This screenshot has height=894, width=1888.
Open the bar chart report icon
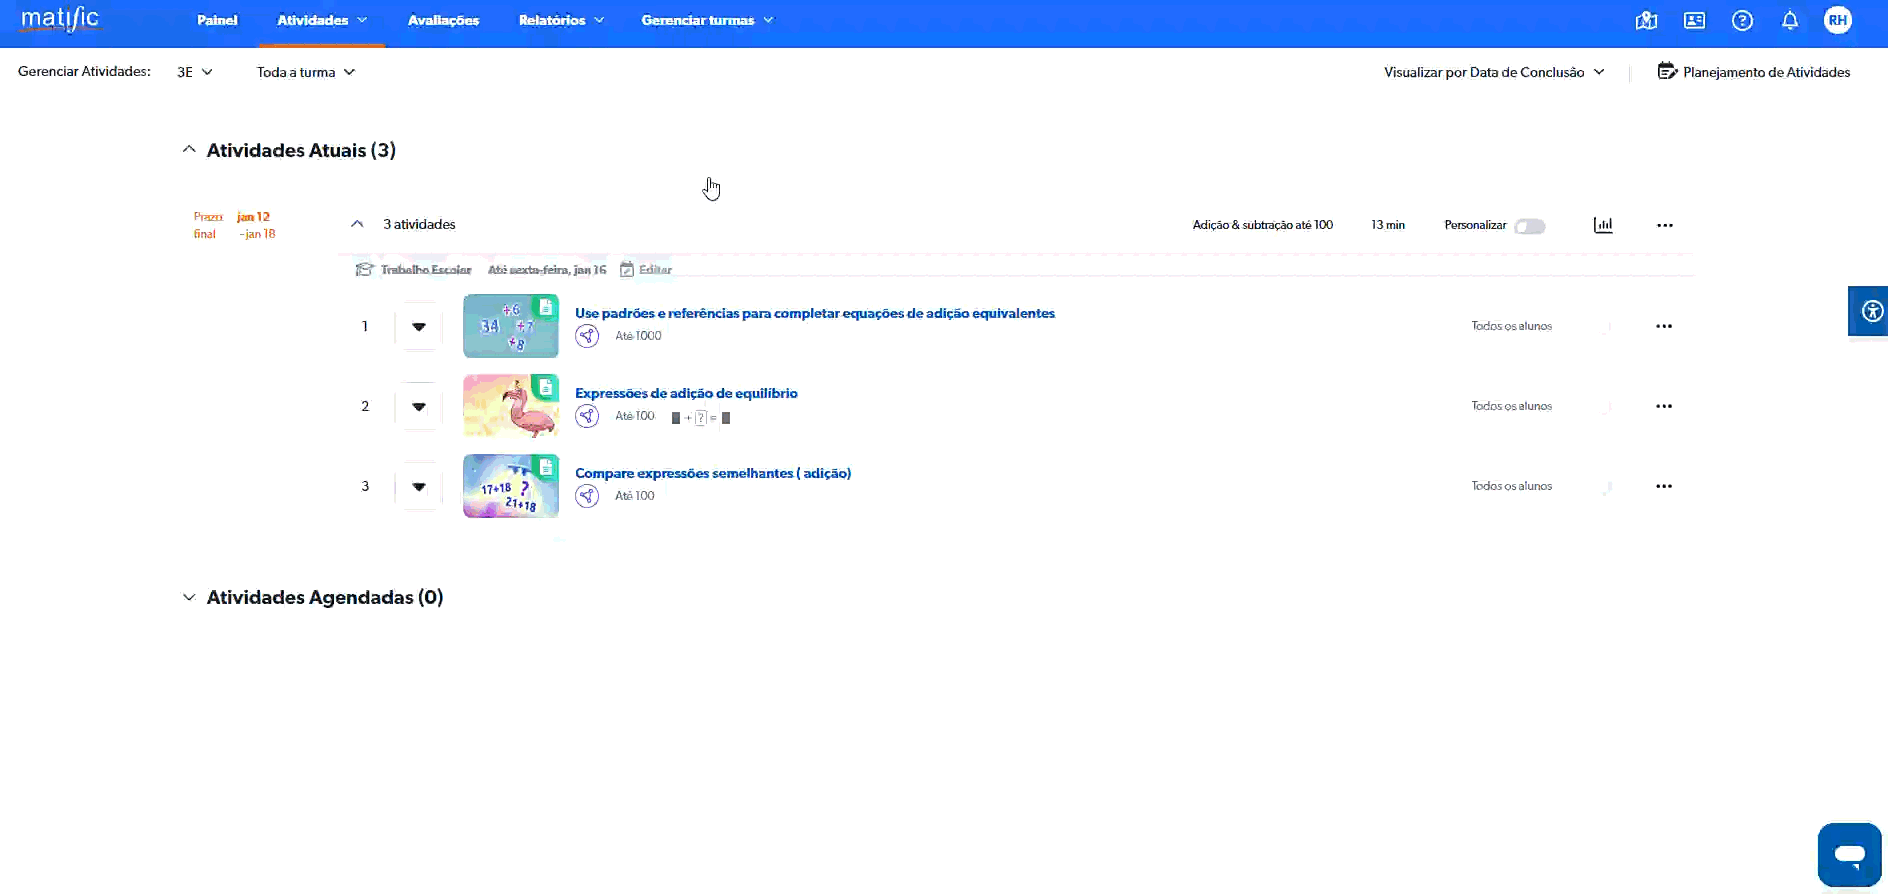tap(1603, 225)
